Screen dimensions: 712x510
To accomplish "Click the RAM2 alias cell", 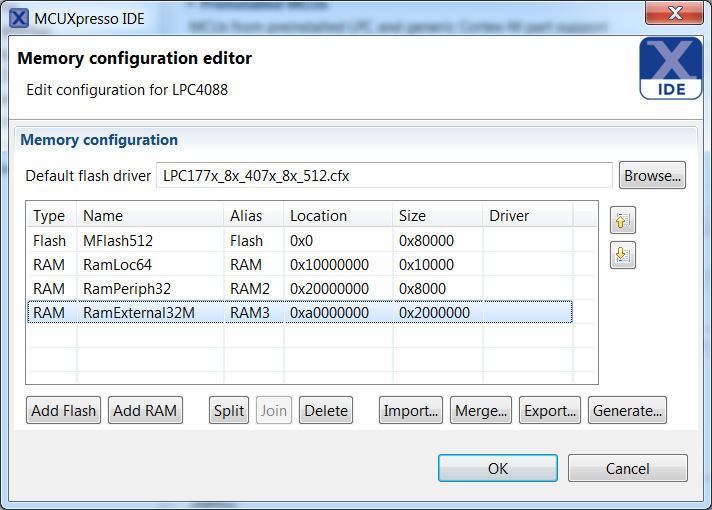I will (254, 289).
